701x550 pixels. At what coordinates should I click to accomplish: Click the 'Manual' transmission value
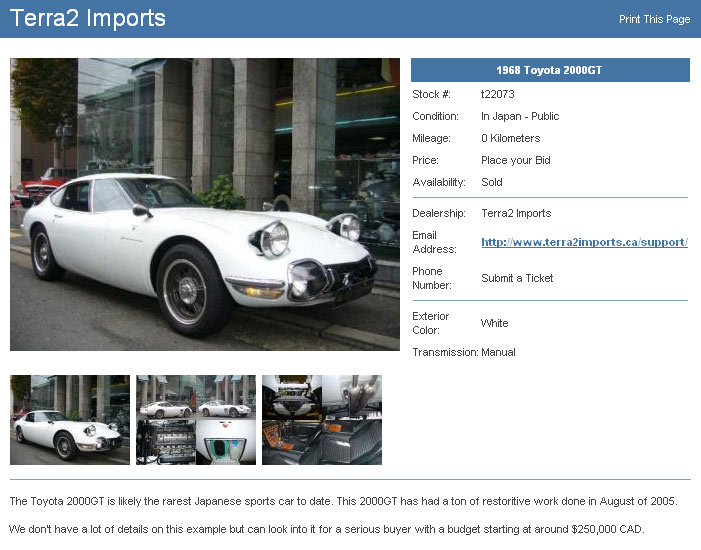[498, 352]
